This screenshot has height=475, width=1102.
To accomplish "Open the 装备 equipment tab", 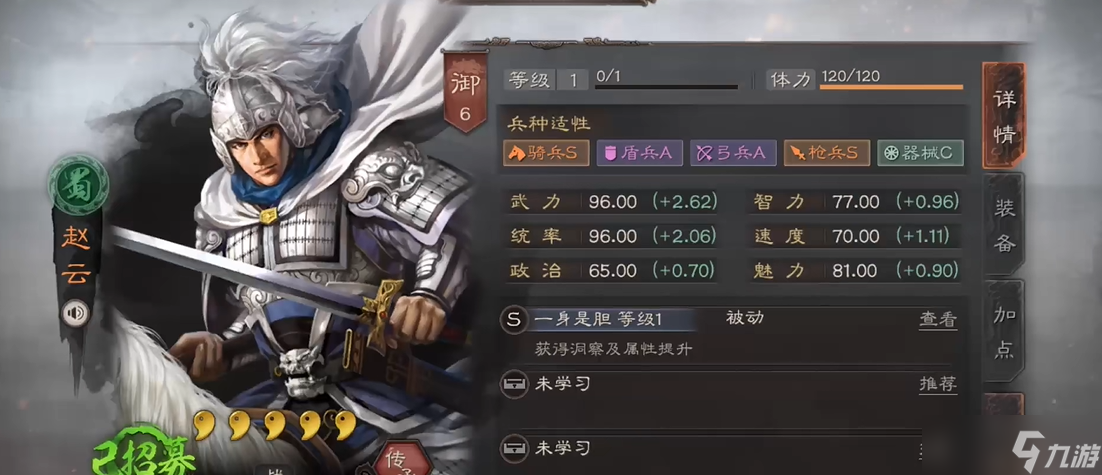I will pos(1004,225).
